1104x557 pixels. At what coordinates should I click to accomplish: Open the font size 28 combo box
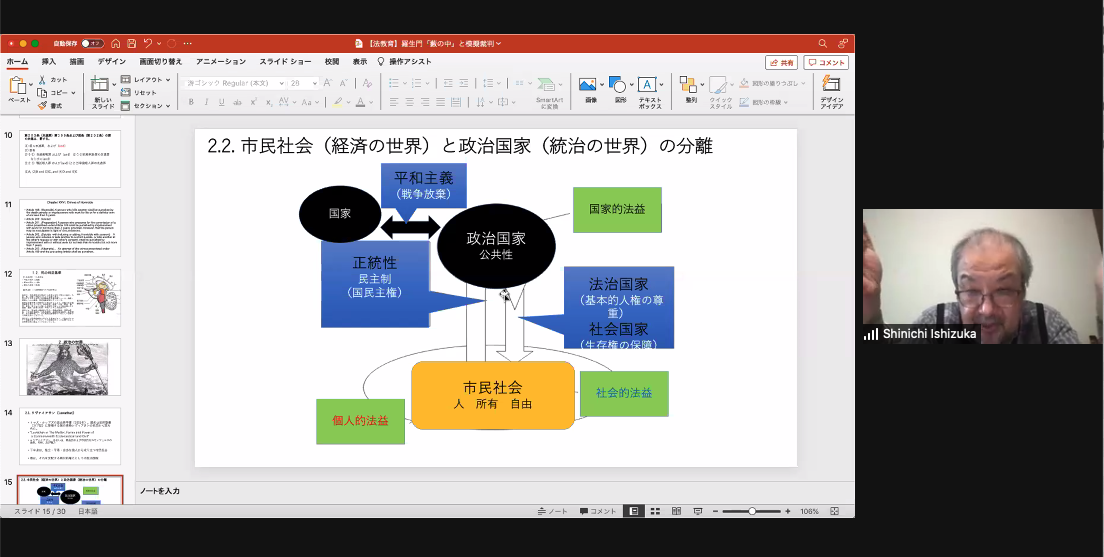tap(303, 83)
